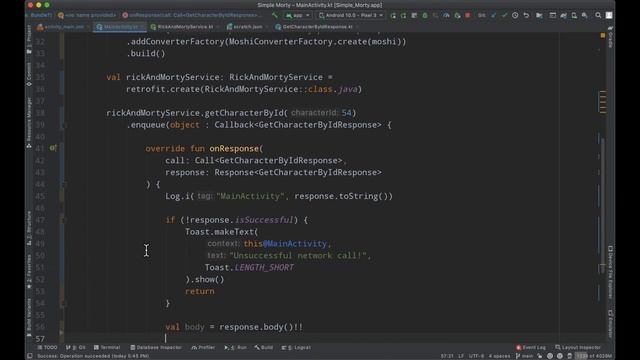
Task: Open the Terminal tool window
Action: (x=107, y=347)
